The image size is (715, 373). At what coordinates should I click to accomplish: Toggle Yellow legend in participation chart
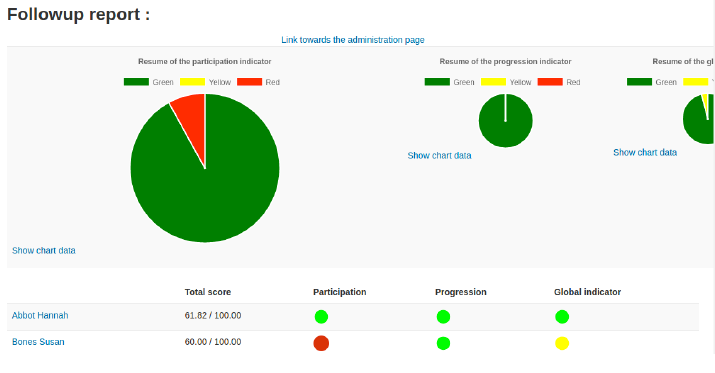[x=206, y=82]
